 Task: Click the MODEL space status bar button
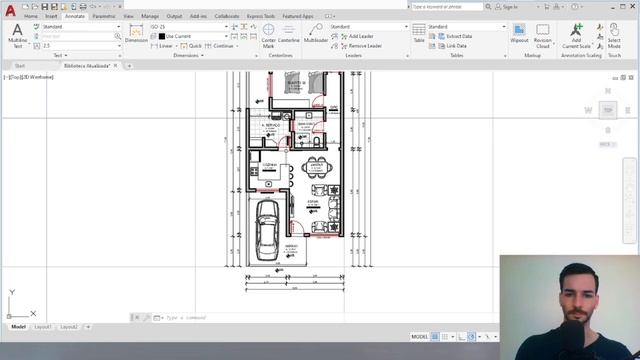point(419,337)
